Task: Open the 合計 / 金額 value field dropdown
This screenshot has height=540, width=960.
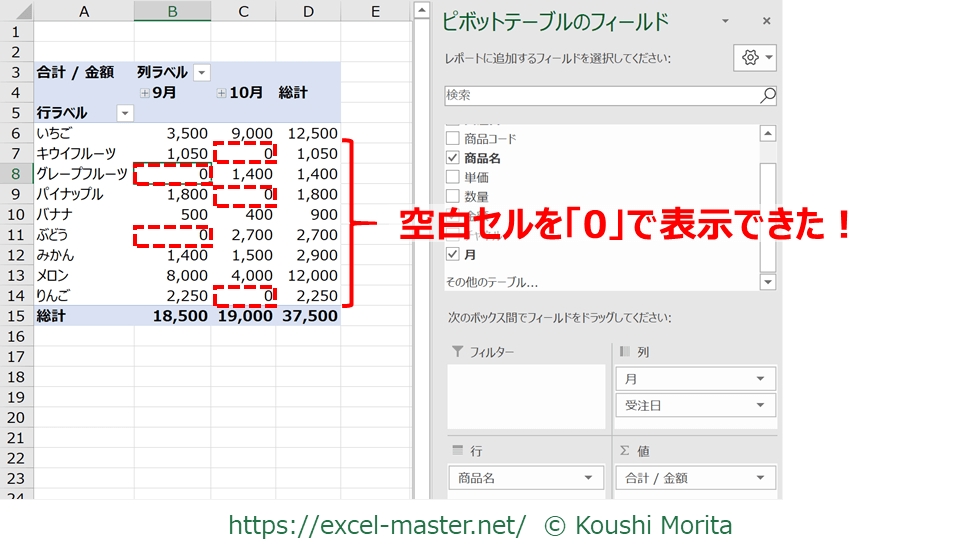Action: (x=761, y=478)
